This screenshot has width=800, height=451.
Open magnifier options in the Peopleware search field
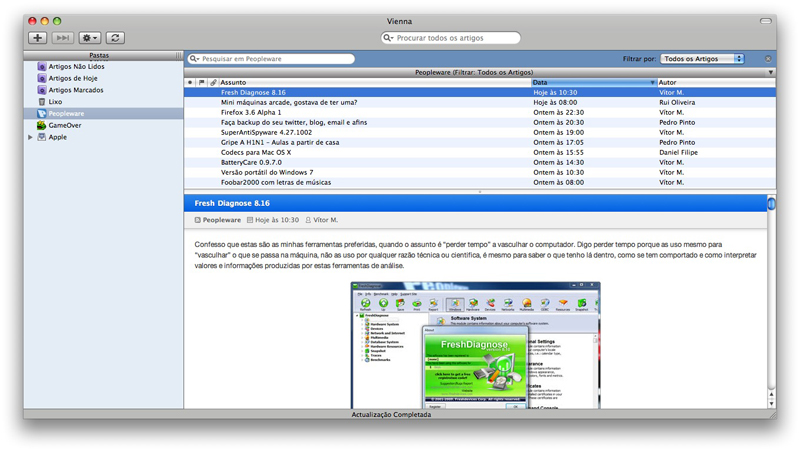(194, 59)
